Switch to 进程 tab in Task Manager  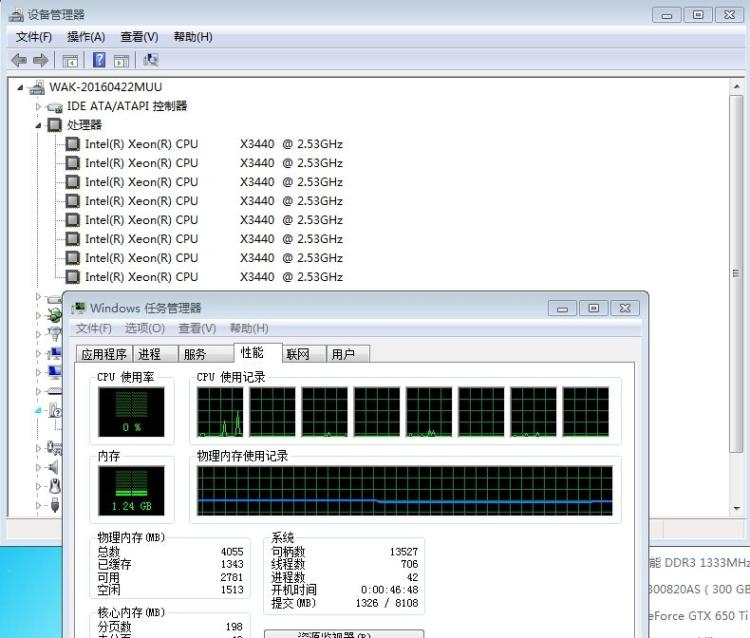[x=155, y=354]
